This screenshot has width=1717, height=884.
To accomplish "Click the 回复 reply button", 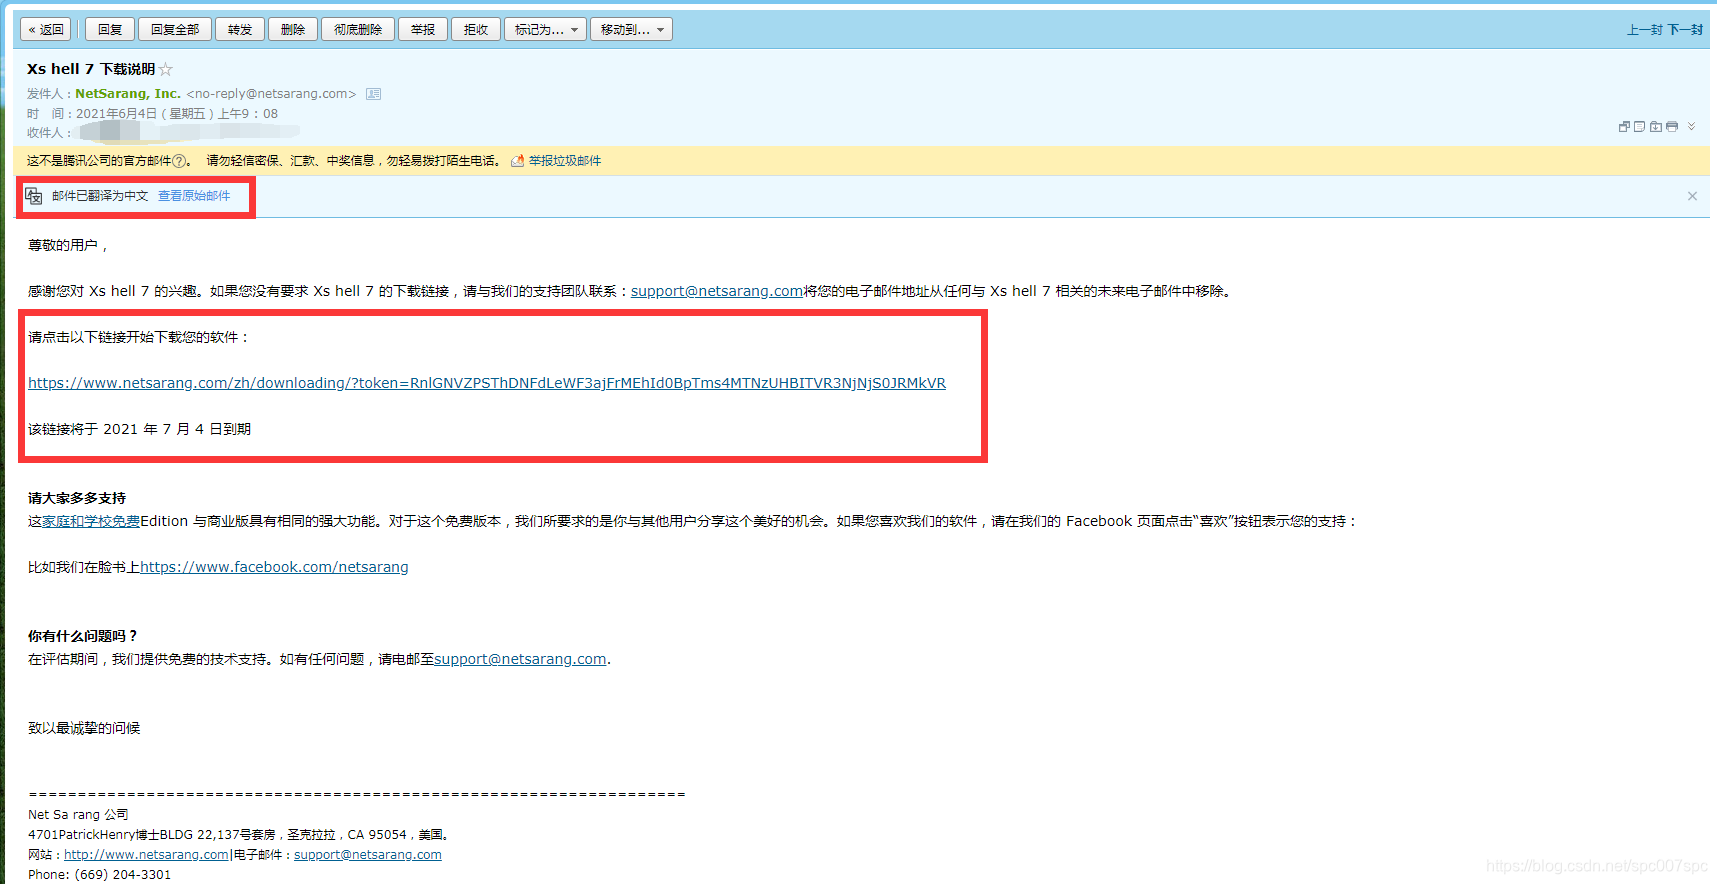I will coord(110,29).
